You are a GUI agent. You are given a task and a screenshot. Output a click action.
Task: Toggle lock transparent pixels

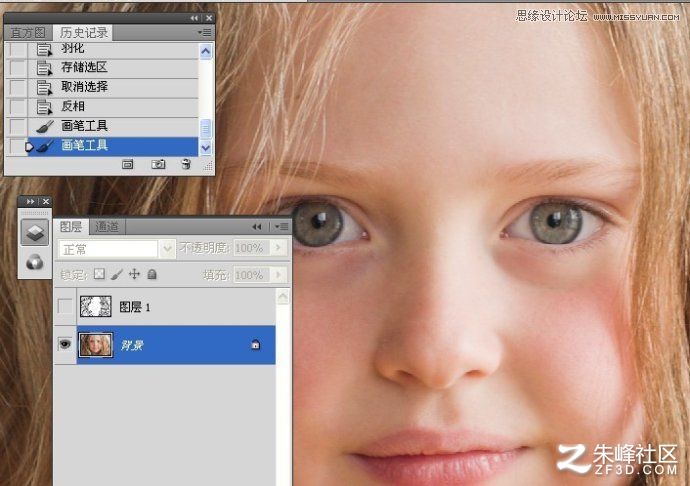pos(100,274)
